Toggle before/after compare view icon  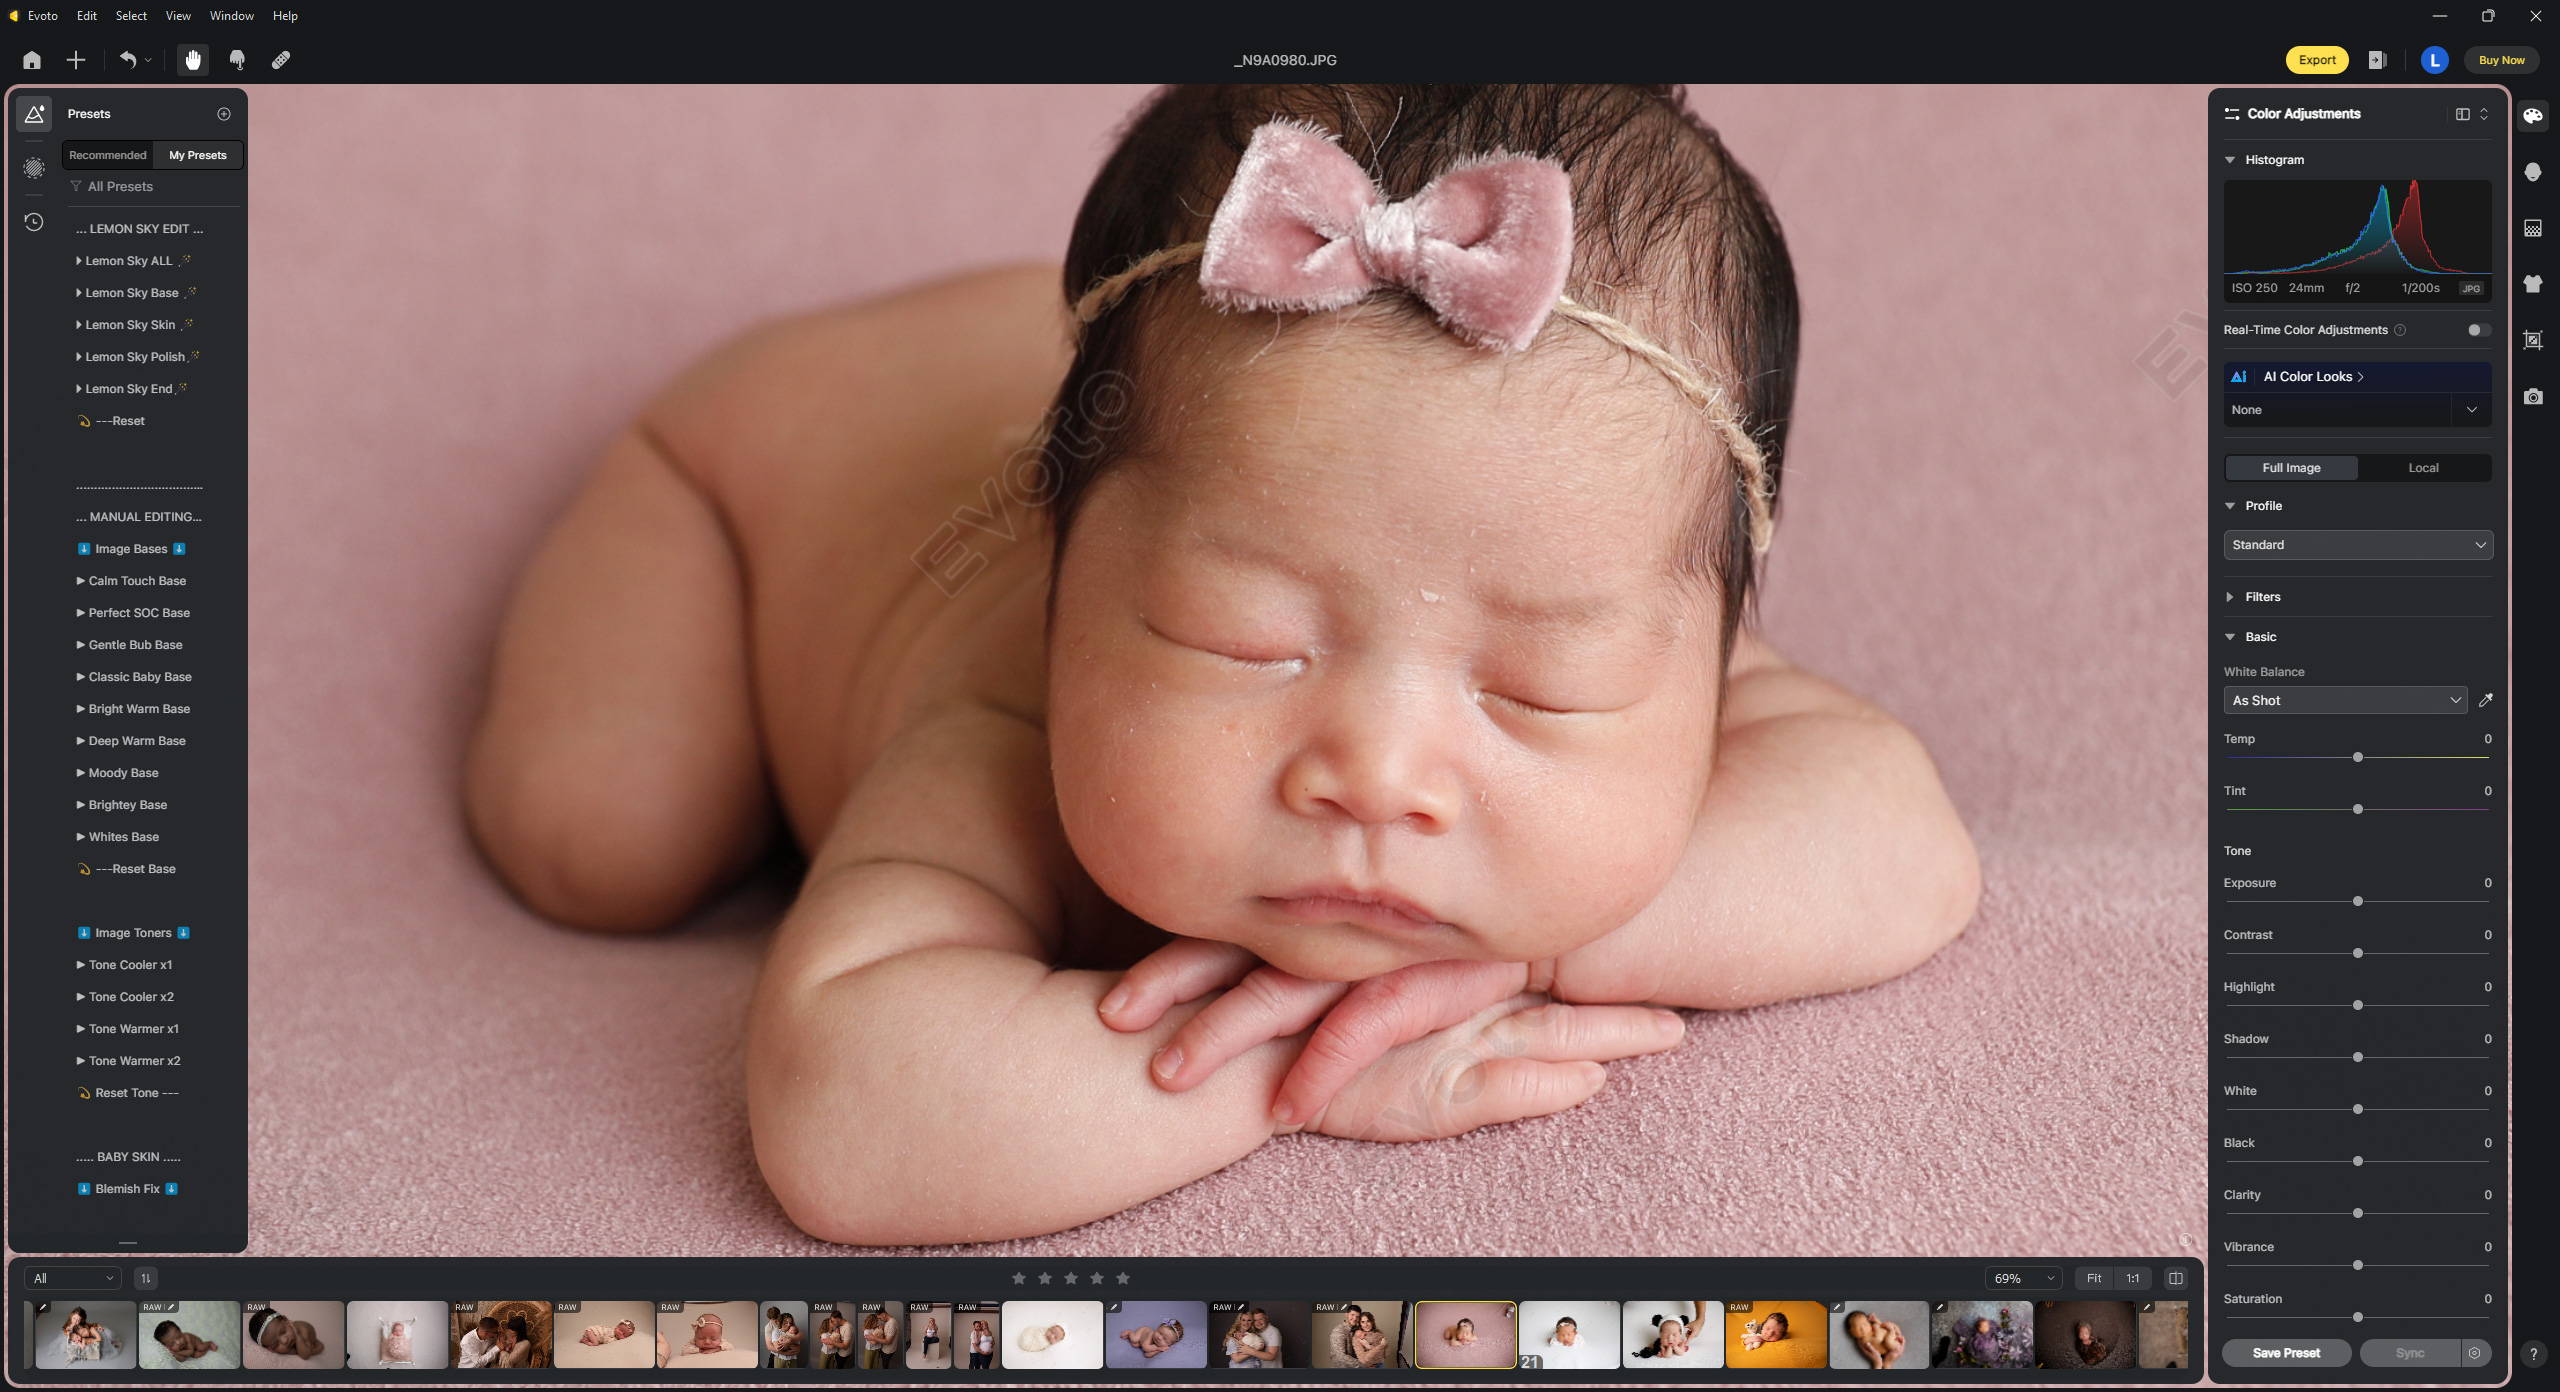click(x=2175, y=1278)
